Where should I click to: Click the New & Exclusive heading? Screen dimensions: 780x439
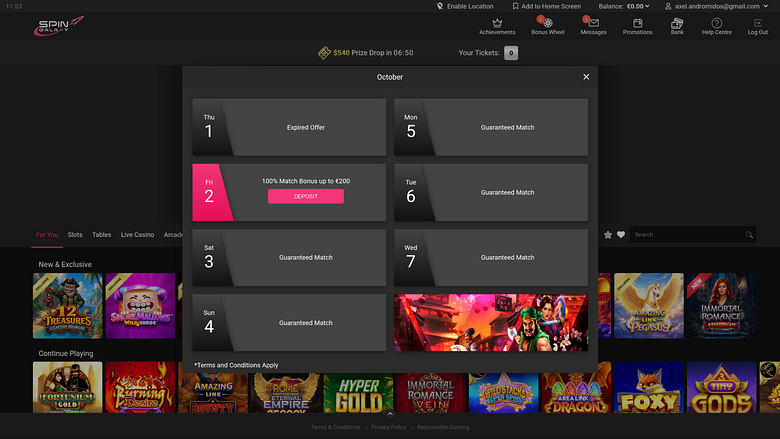point(65,264)
